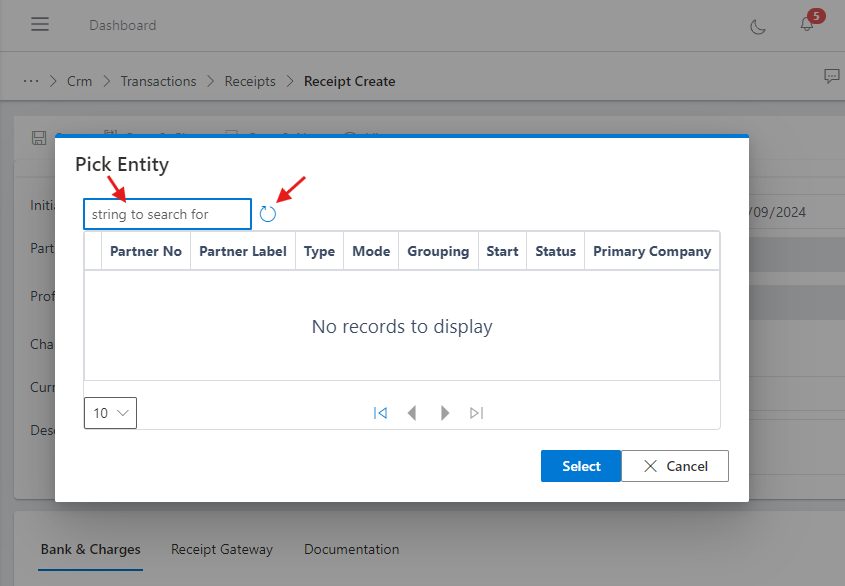Open notifications from the bell icon

pos(806,25)
